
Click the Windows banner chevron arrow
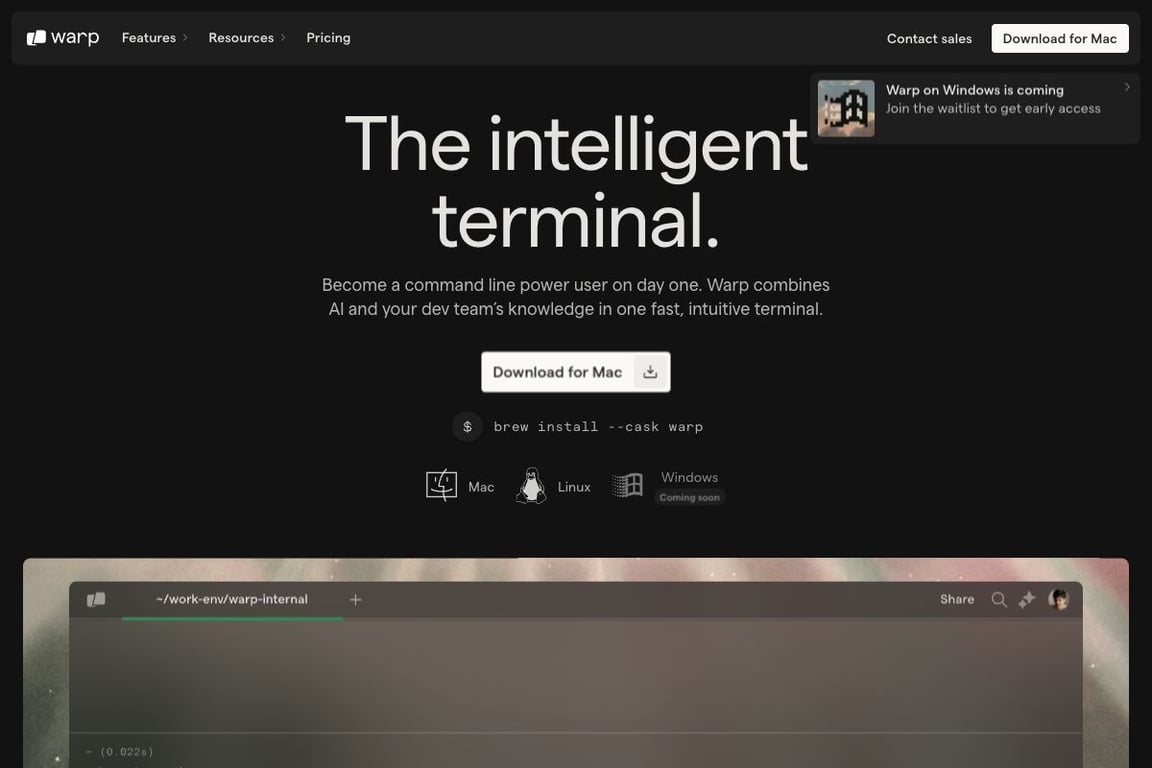[1127, 87]
